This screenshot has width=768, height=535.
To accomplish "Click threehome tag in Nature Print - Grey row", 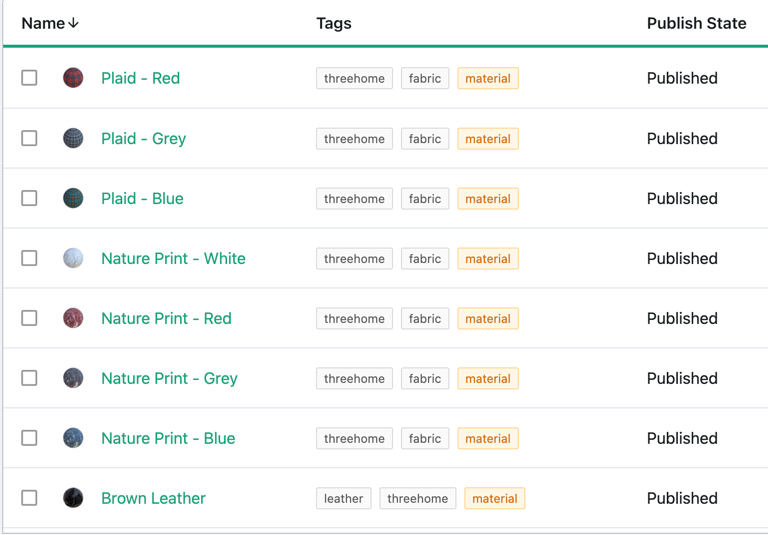I will [354, 379].
